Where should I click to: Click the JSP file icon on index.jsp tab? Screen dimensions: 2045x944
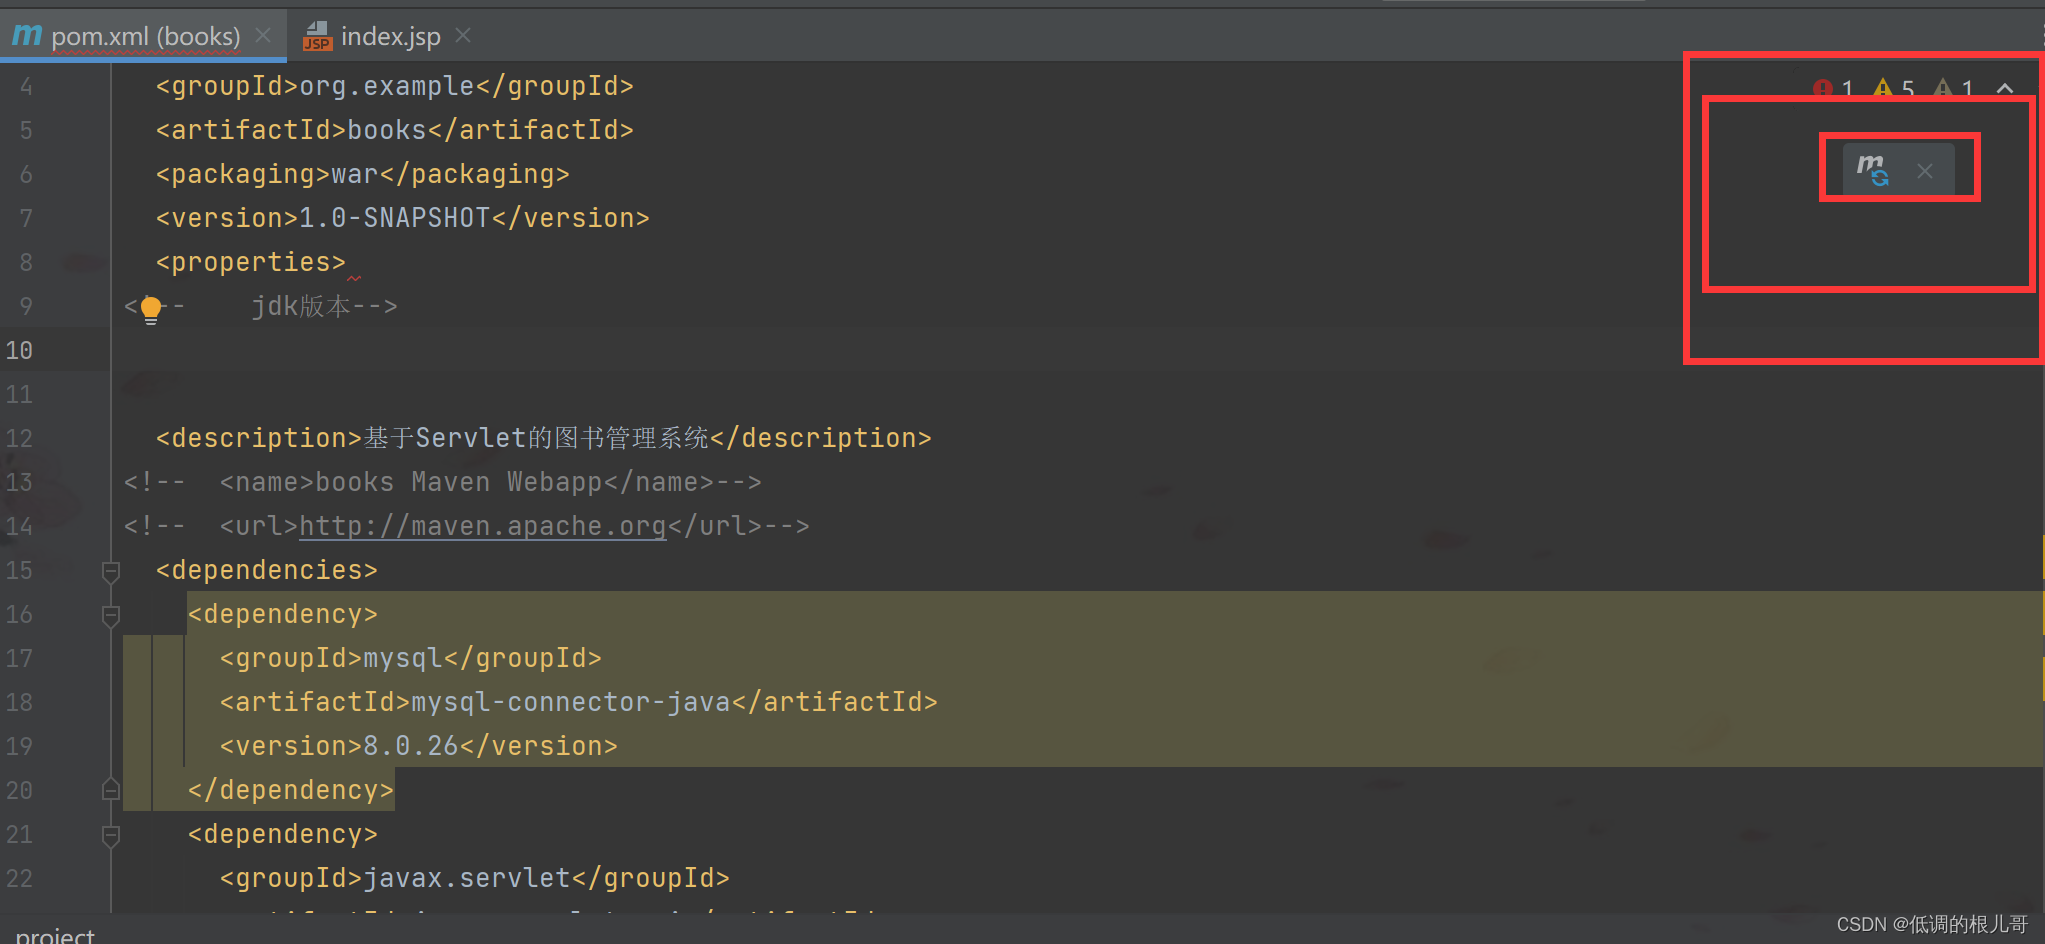point(317,37)
